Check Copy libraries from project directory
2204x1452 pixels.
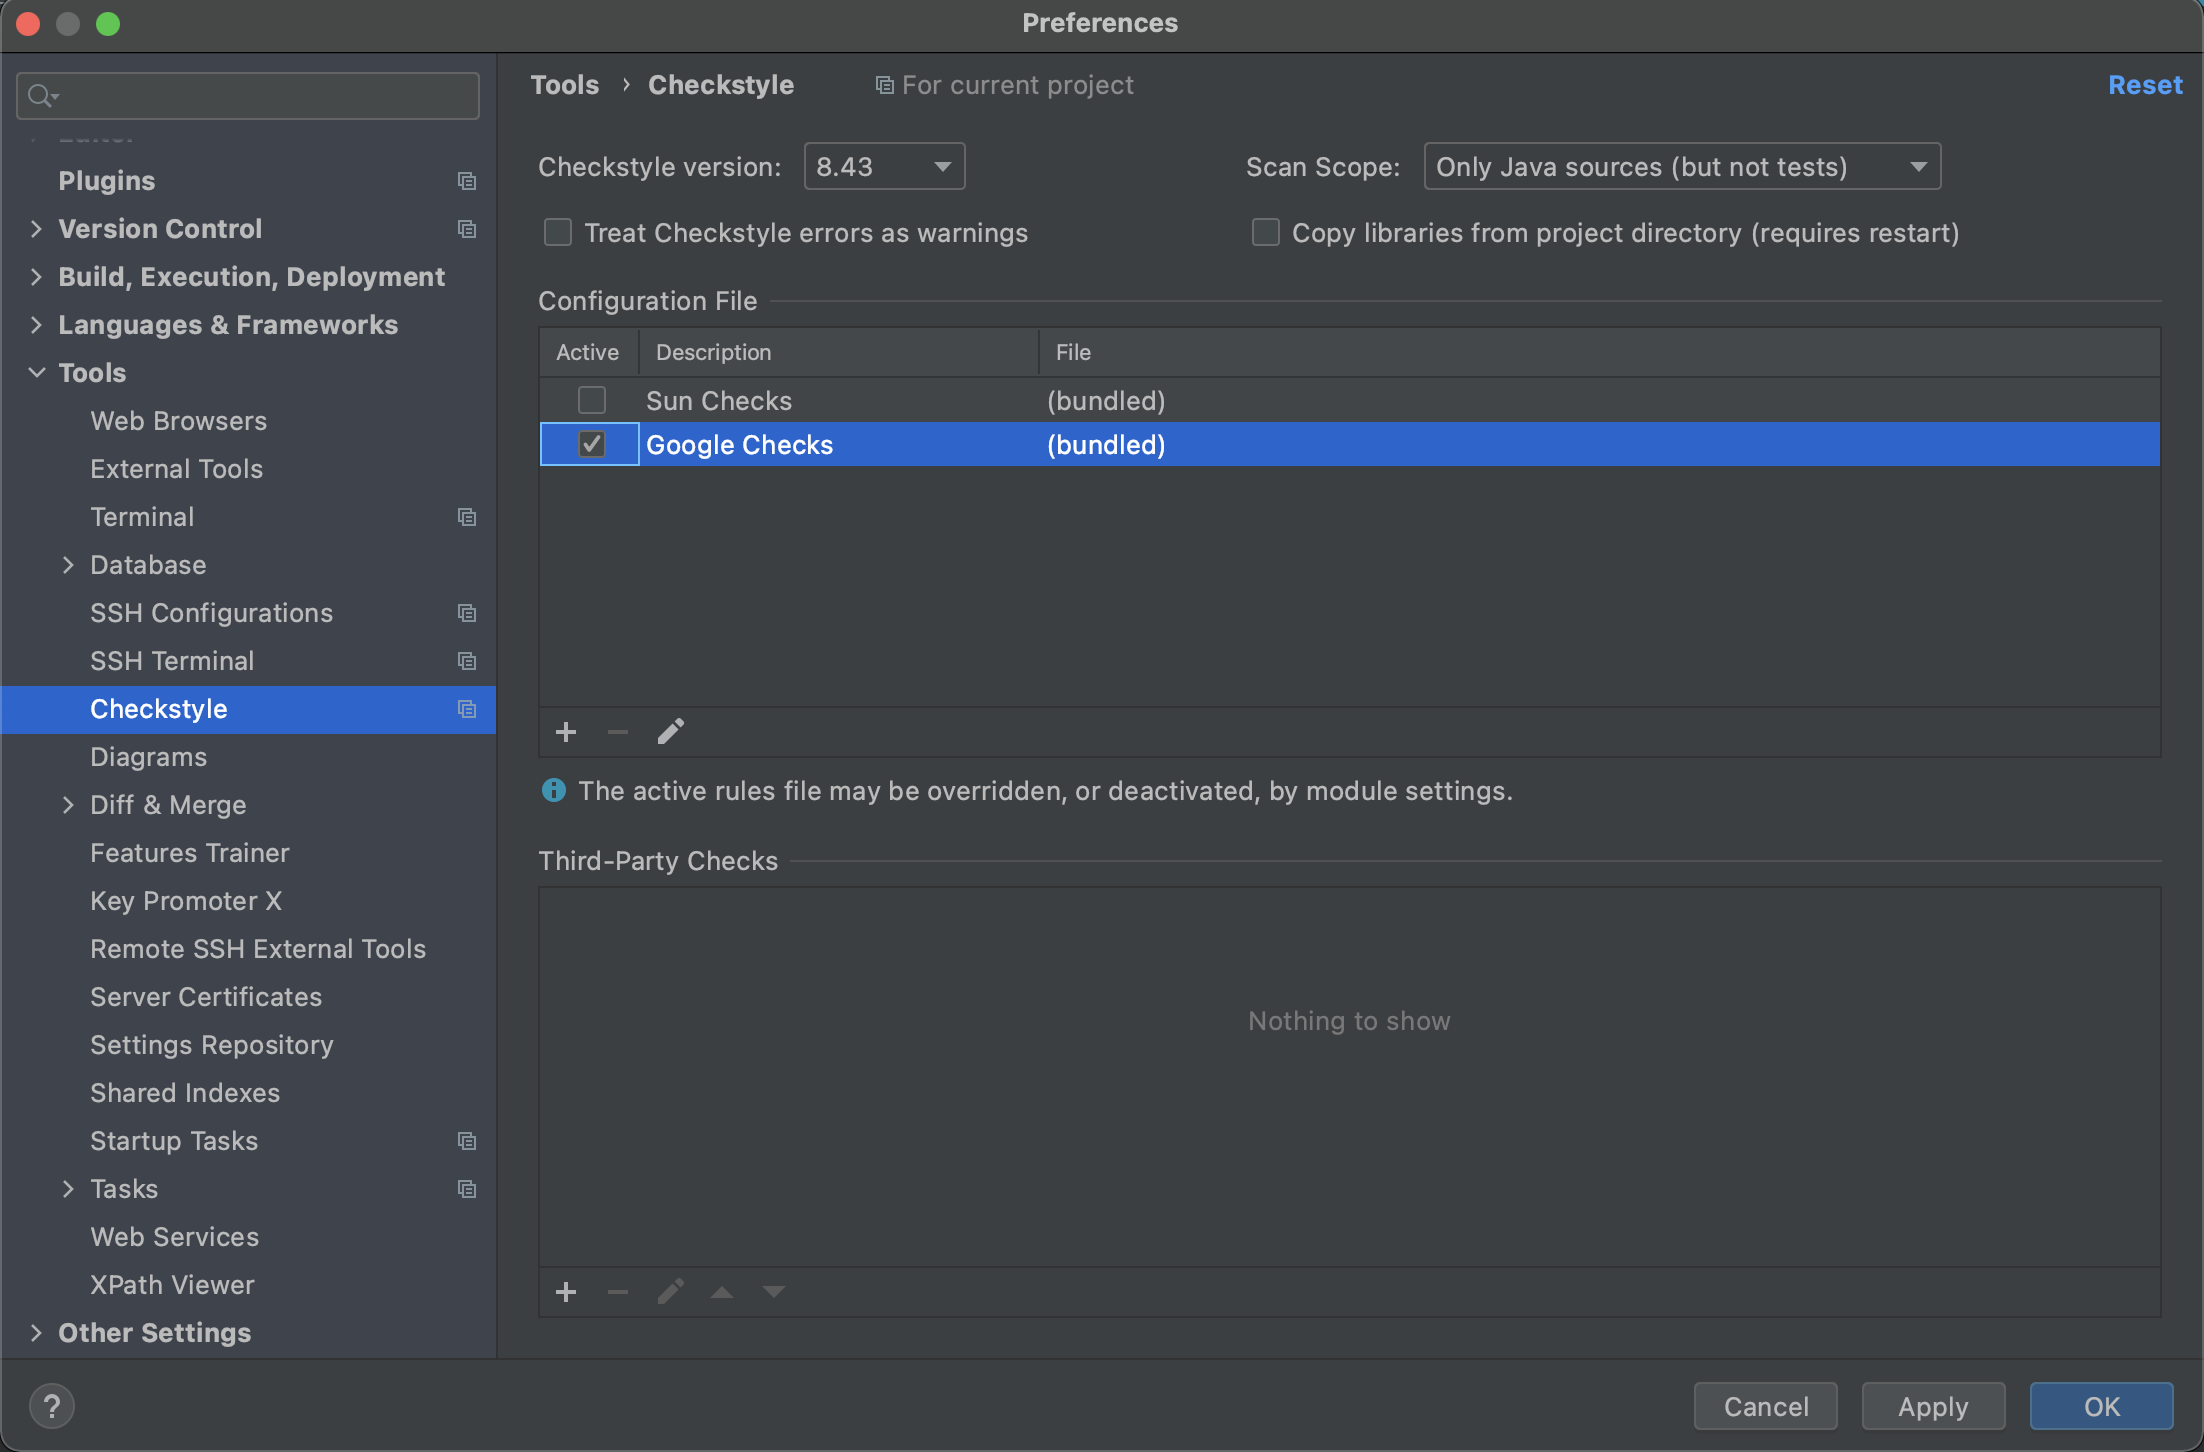click(1266, 233)
